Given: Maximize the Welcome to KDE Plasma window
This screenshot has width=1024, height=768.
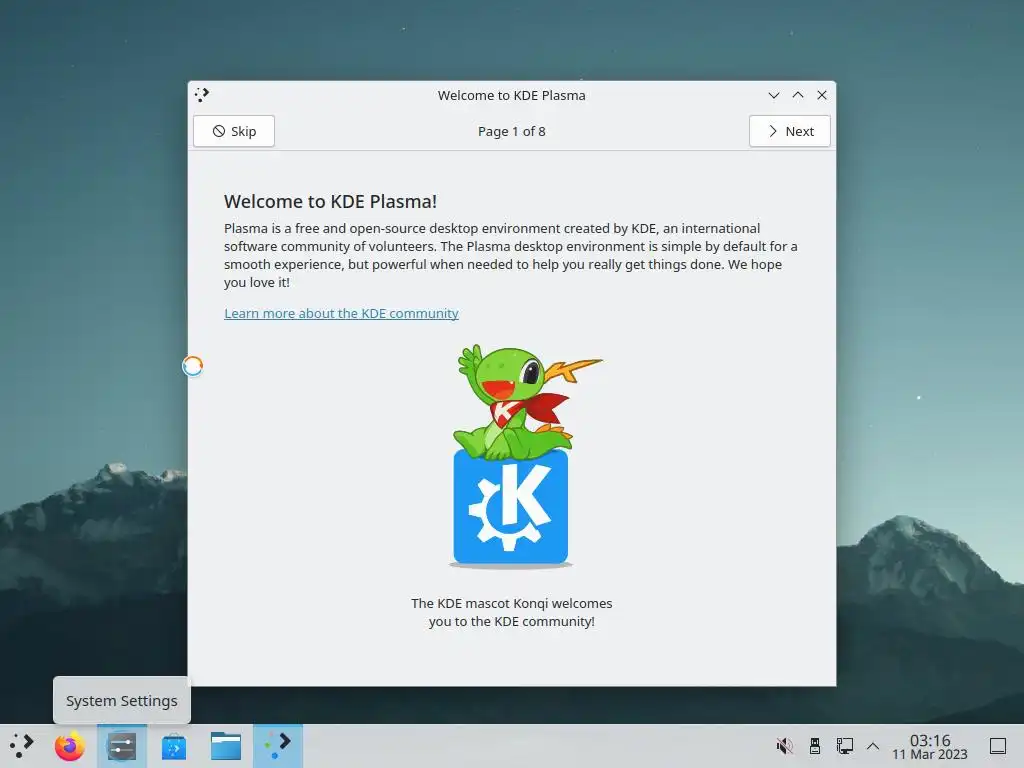Looking at the screenshot, I should click(798, 95).
